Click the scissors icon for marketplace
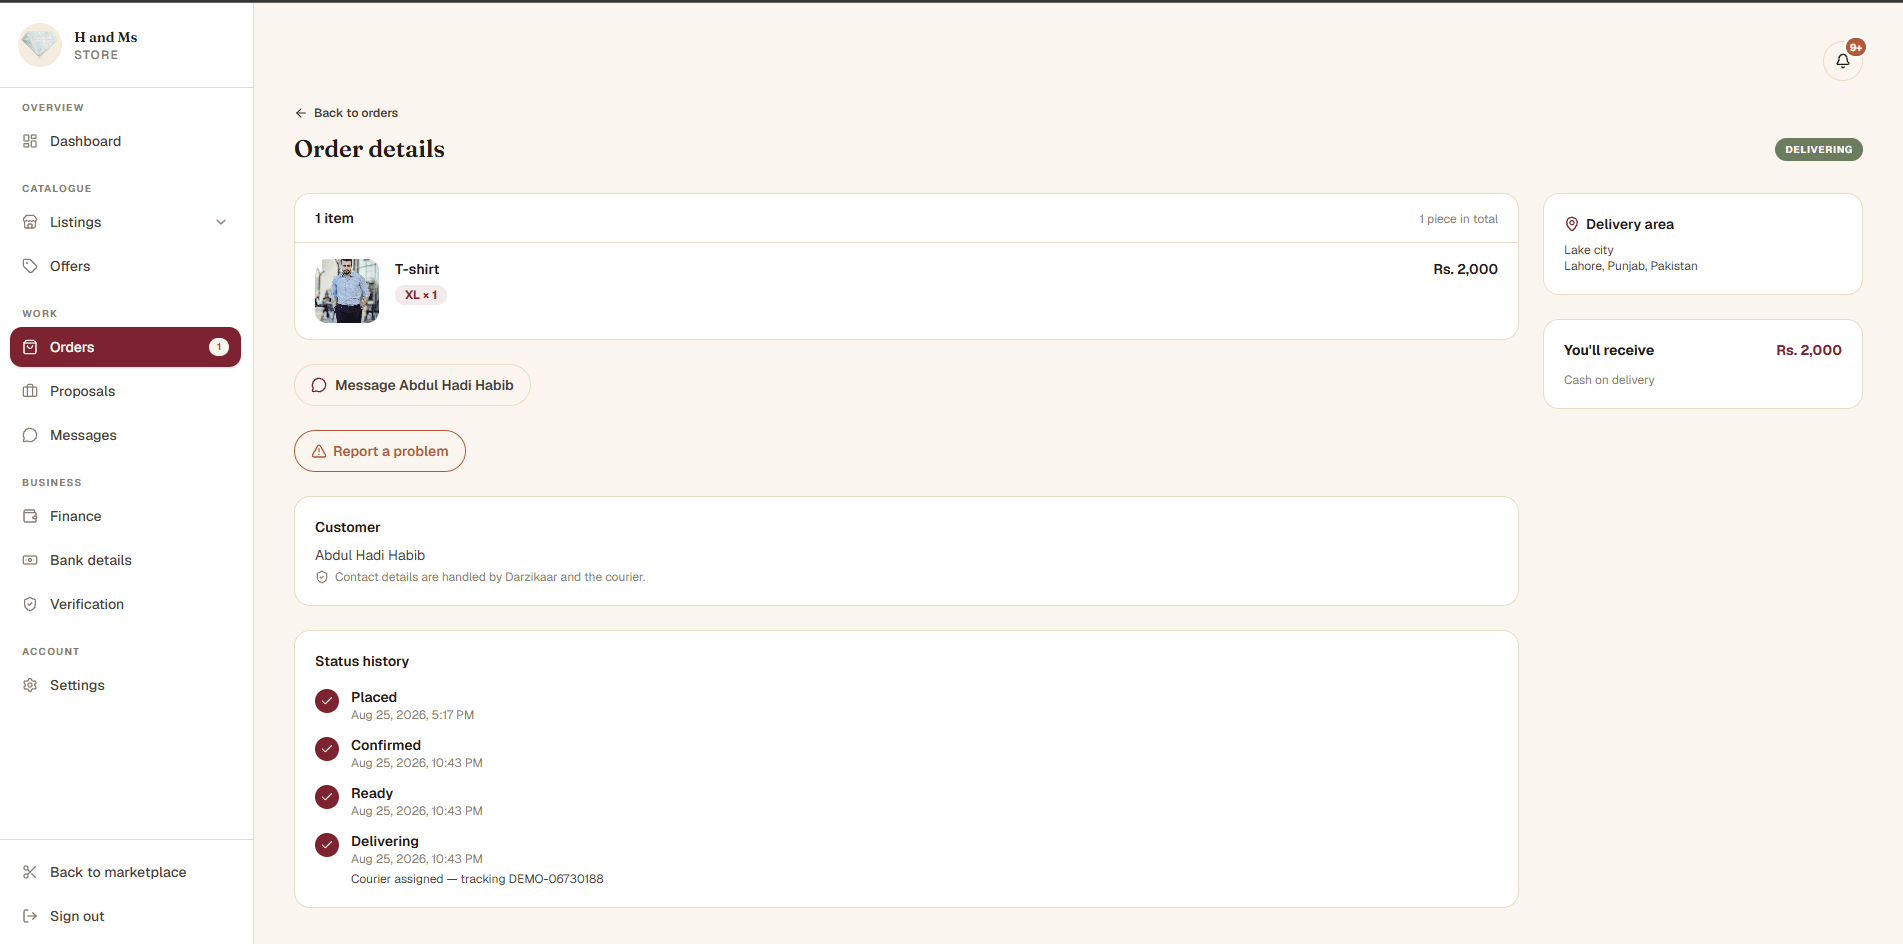The width and height of the screenshot is (1903, 944). pos(30,872)
